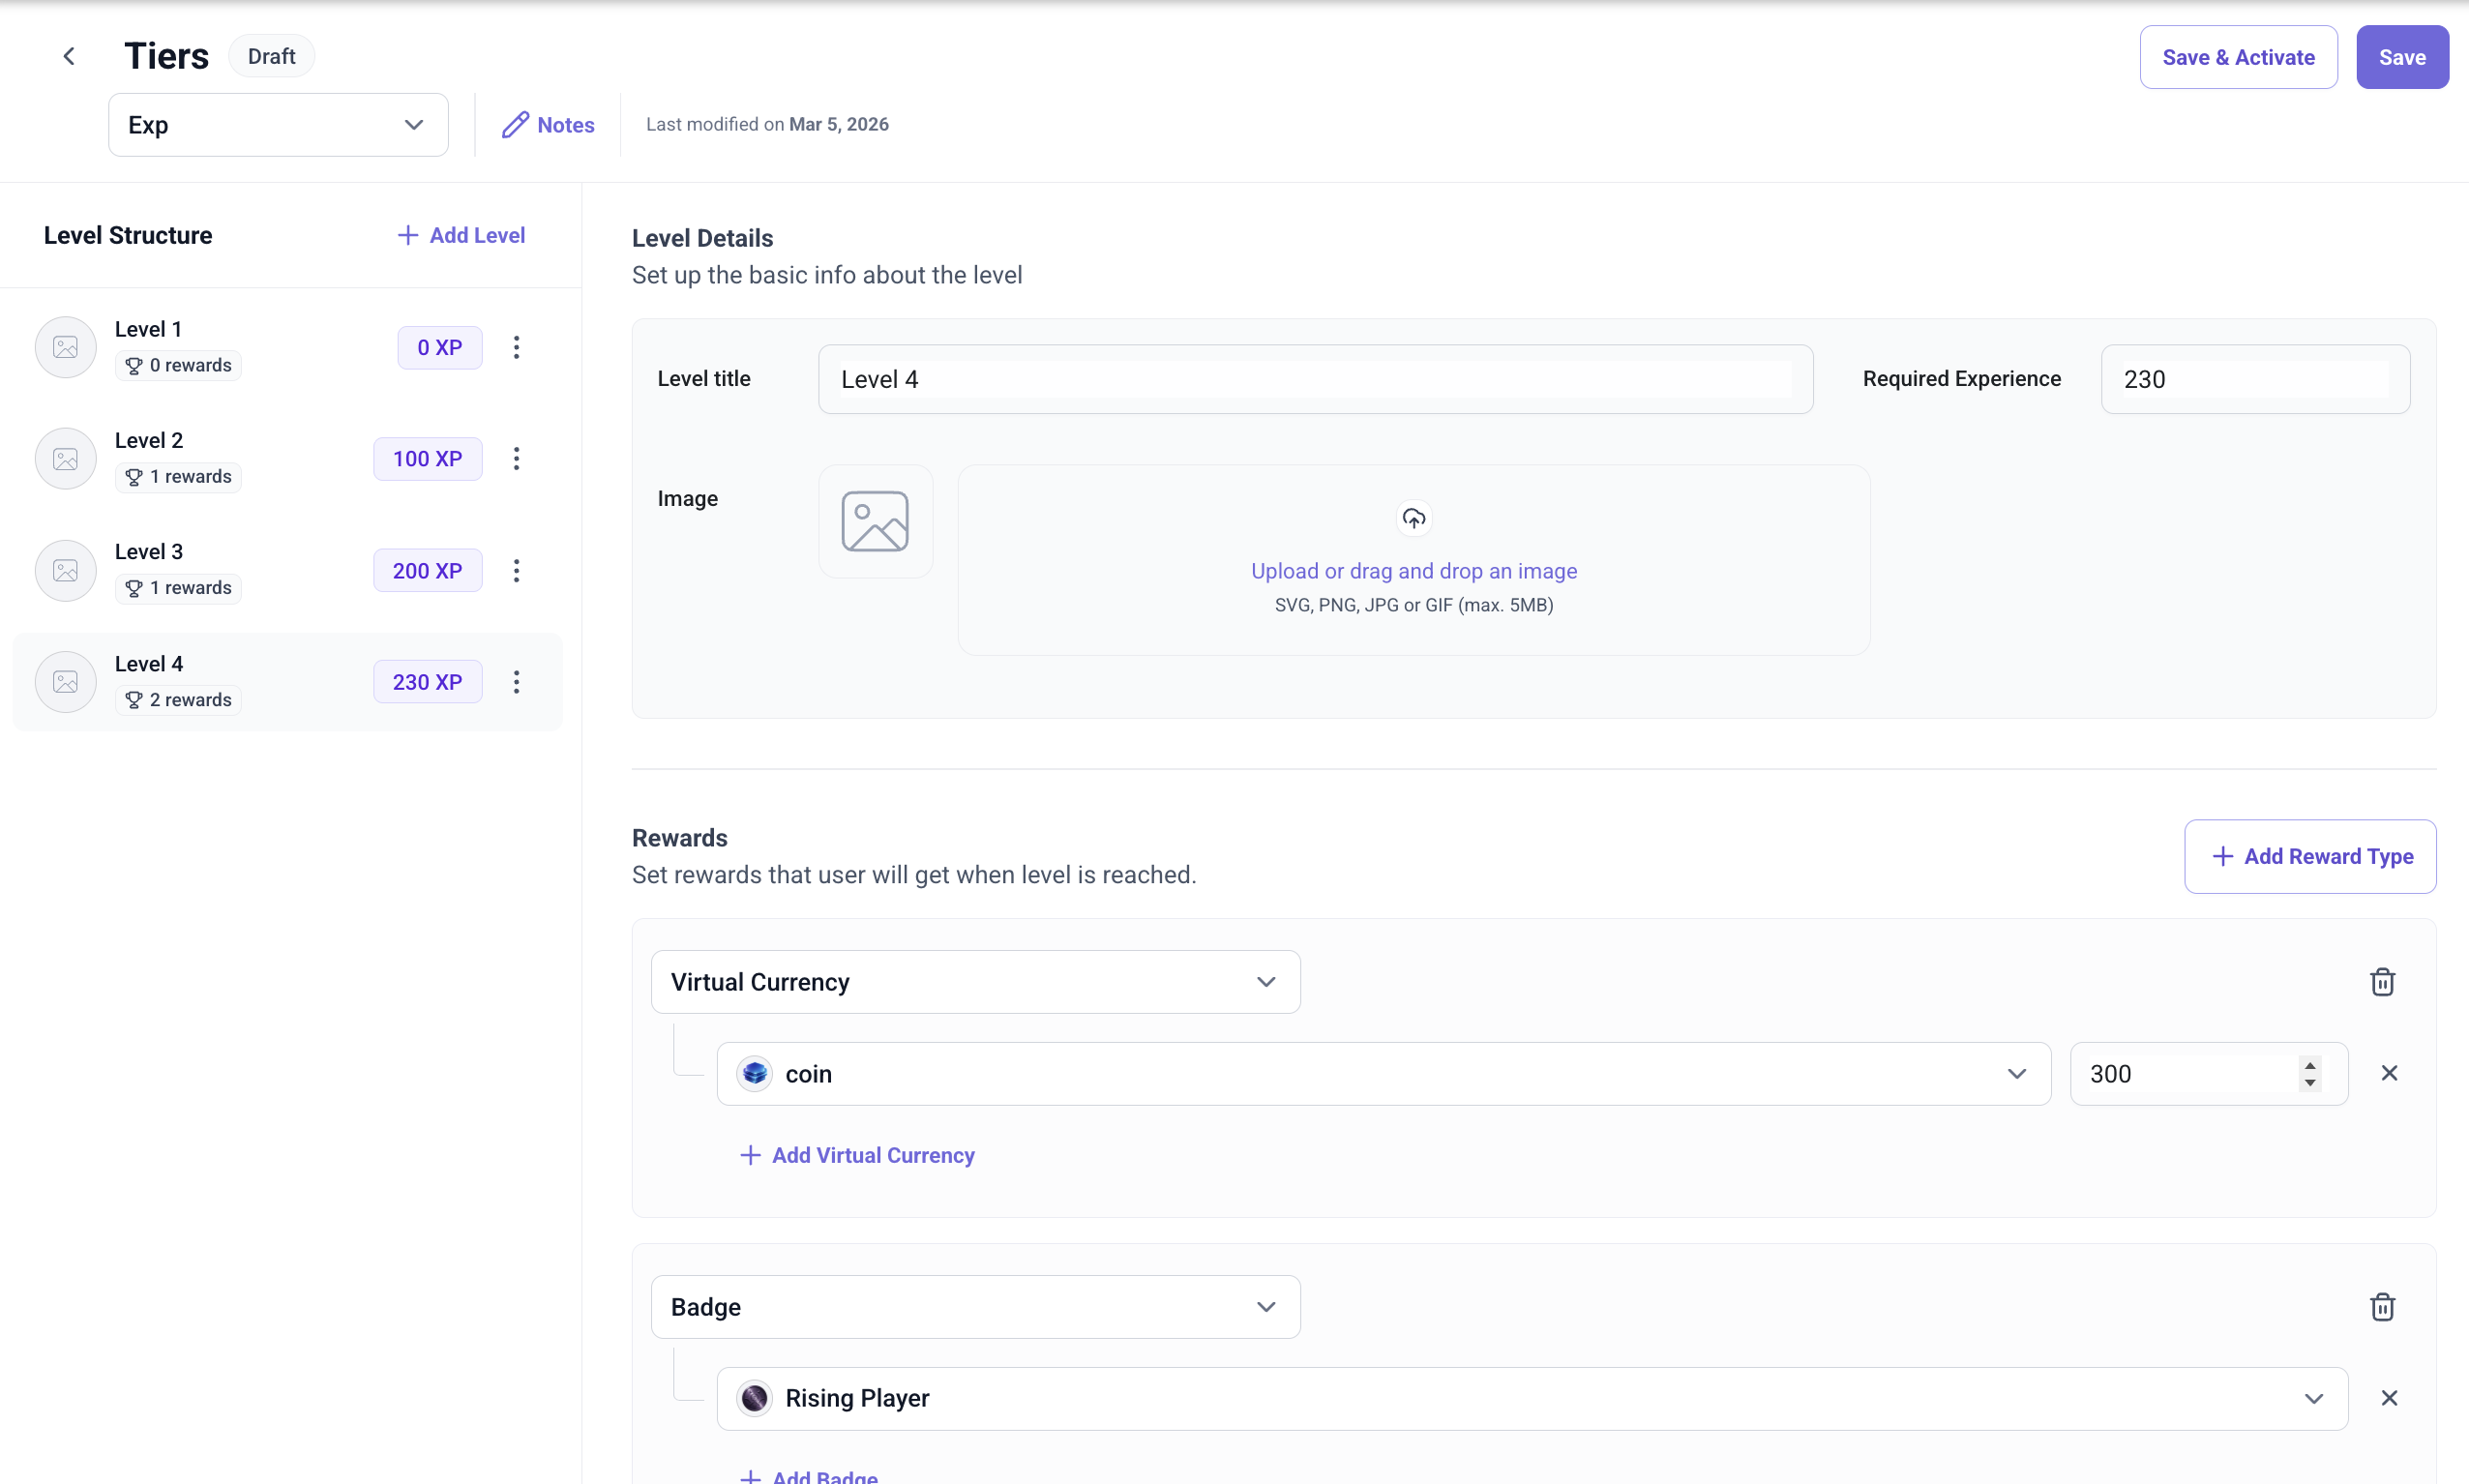
Task: Click the coin currency icon
Action: point(755,1073)
